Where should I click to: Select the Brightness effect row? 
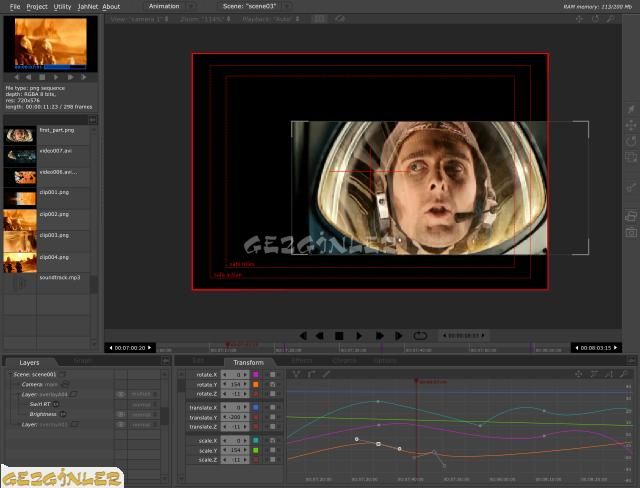[43, 414]
